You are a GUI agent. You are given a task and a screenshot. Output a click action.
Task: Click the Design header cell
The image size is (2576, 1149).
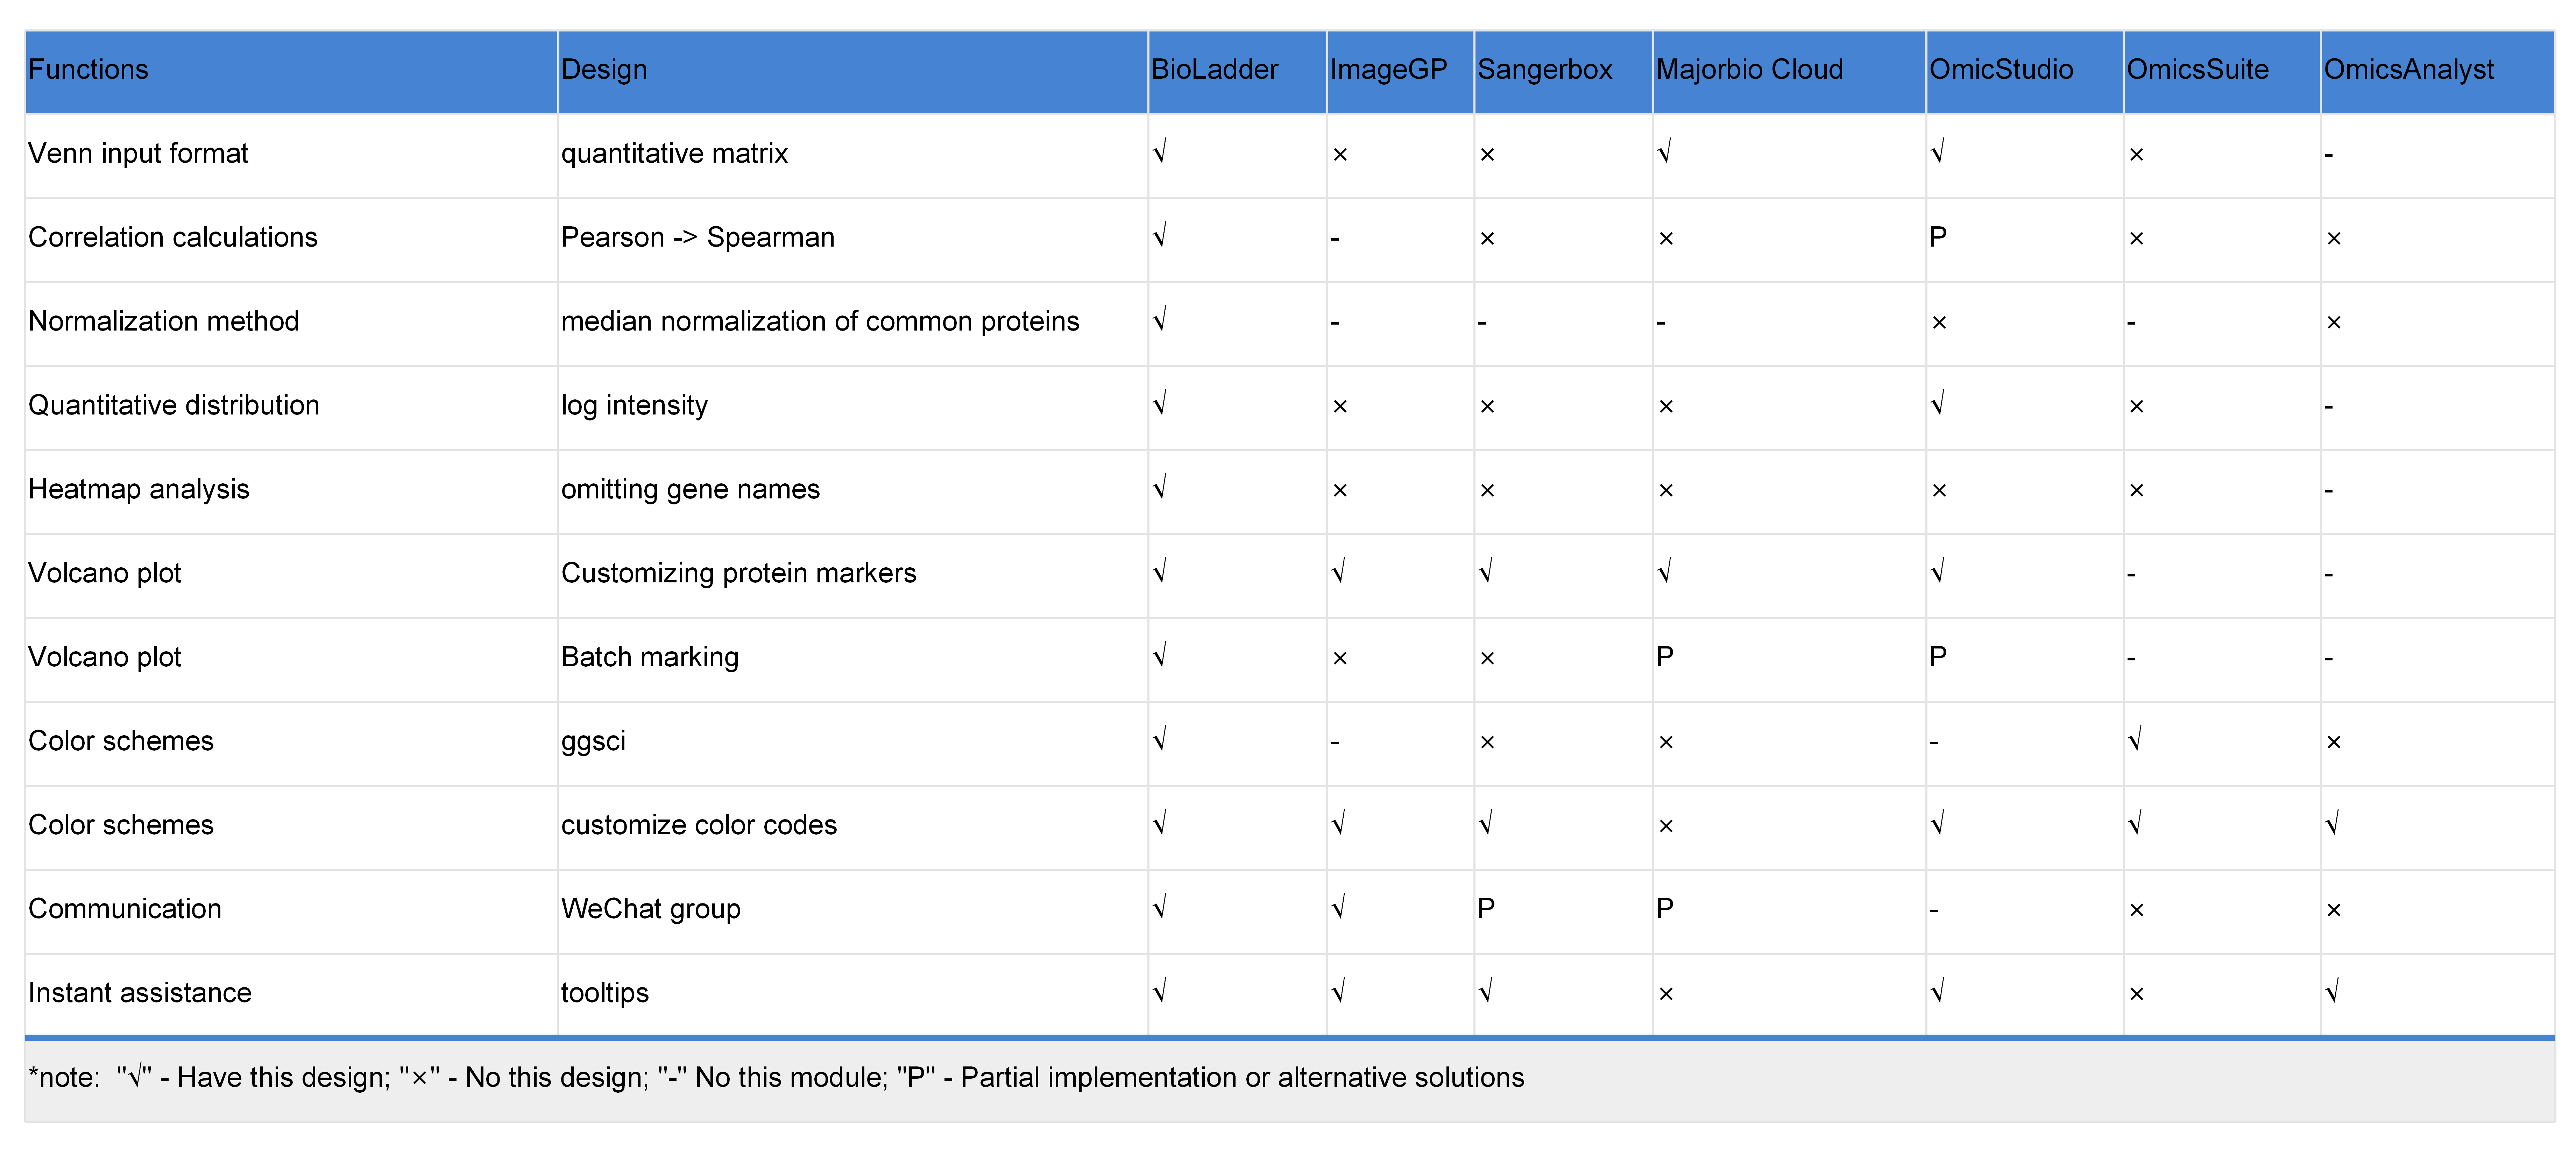pos(604,70)
